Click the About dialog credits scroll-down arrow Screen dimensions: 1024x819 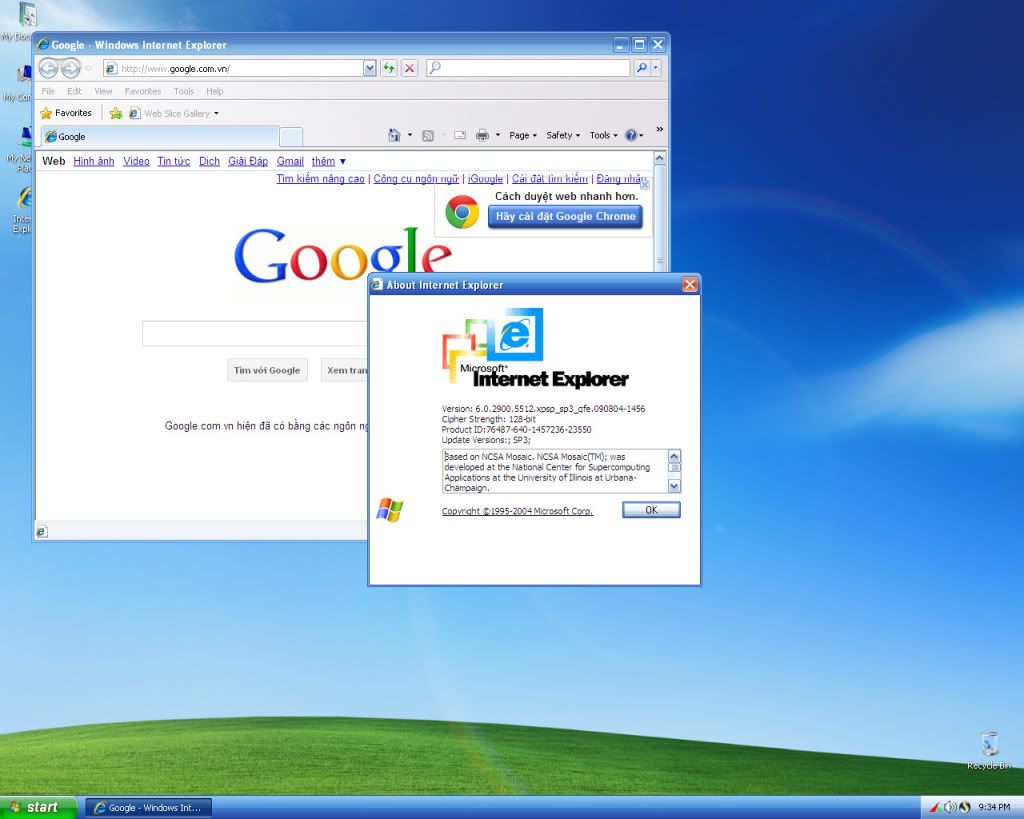675,487
